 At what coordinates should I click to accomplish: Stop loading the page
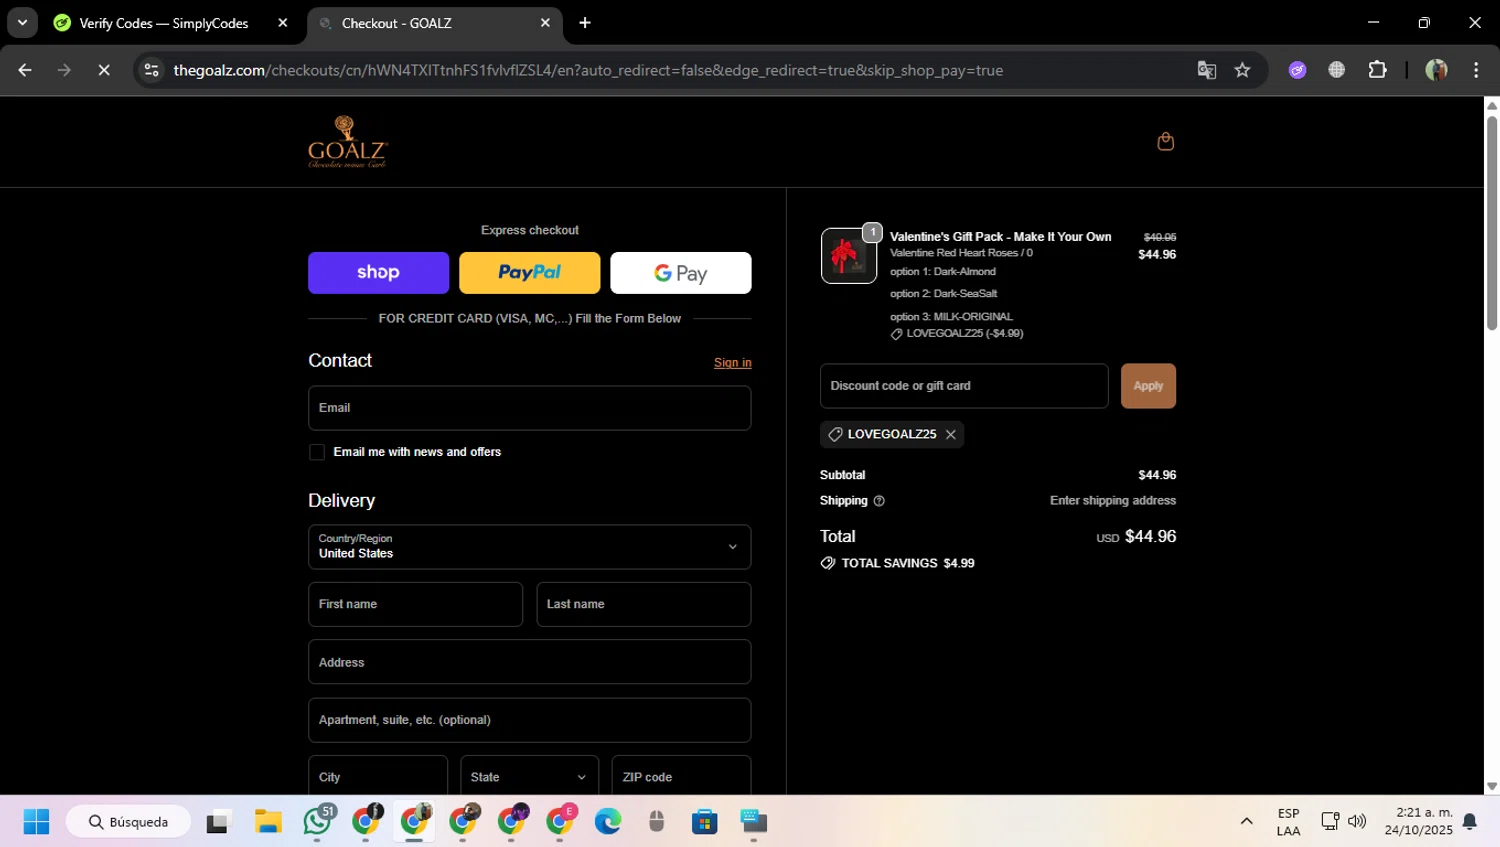(x=104, y=70)
